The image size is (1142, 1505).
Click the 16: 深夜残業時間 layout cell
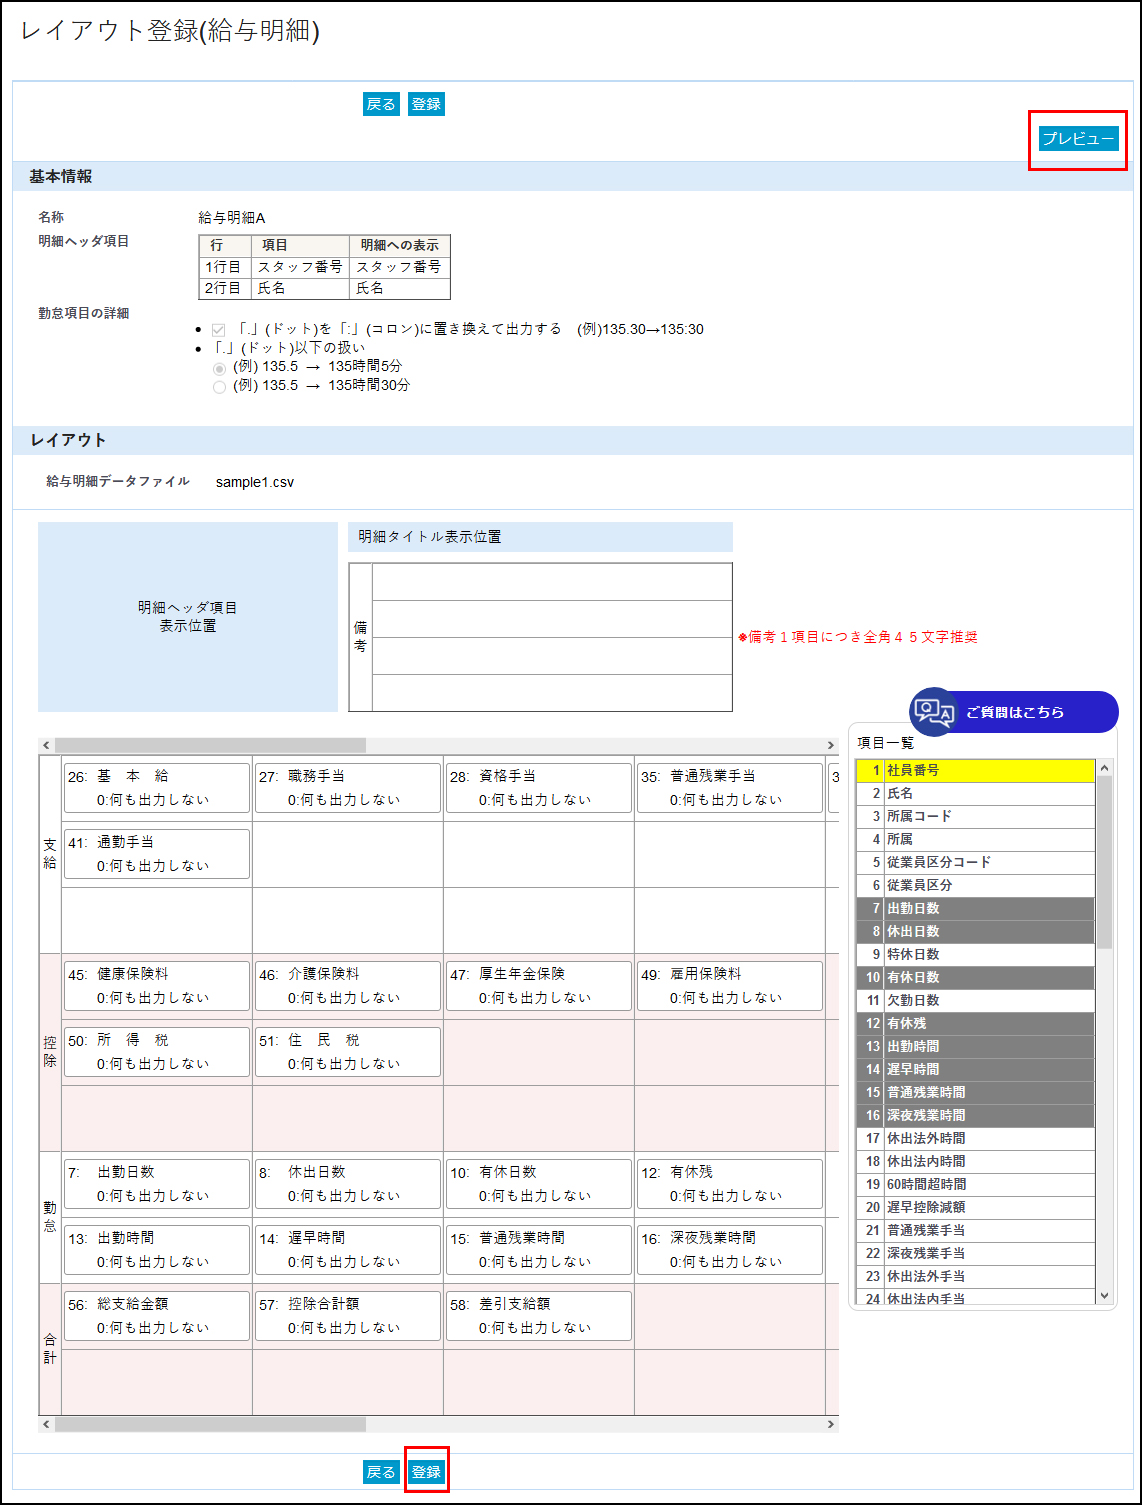tap(730, 1250)
